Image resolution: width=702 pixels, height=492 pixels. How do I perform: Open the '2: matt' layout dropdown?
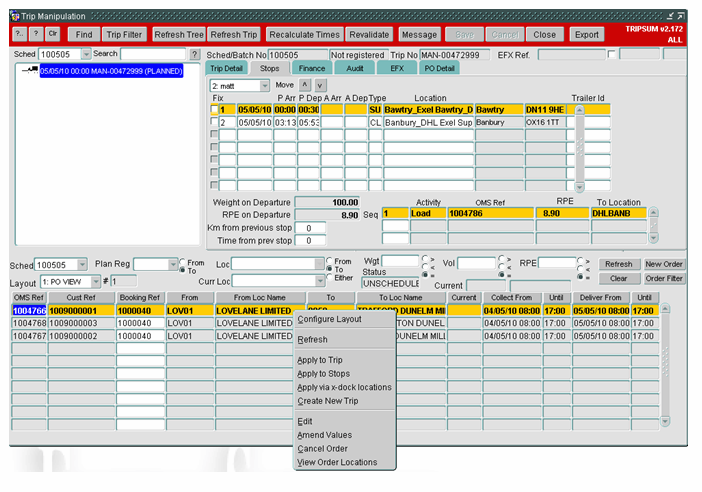265,85
